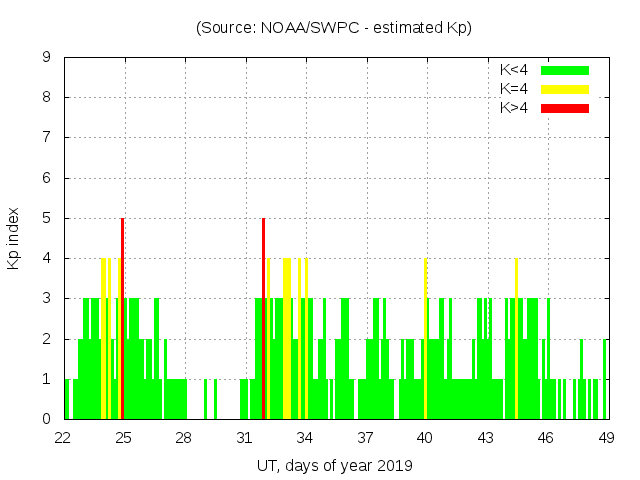This screenshot has height=480, width=640.
Task: Click the red K>4 legend swatch
Action: tap(565, 108)
